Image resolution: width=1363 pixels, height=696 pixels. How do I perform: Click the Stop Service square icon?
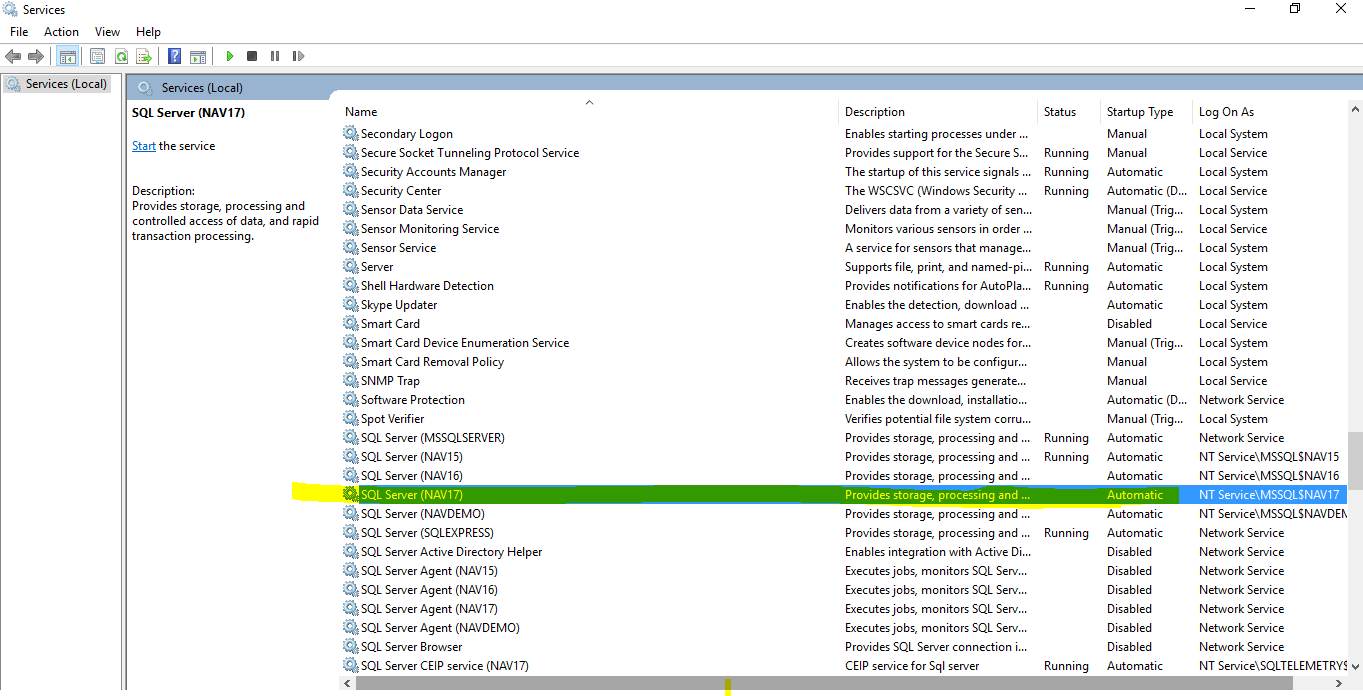coord(252,57)
